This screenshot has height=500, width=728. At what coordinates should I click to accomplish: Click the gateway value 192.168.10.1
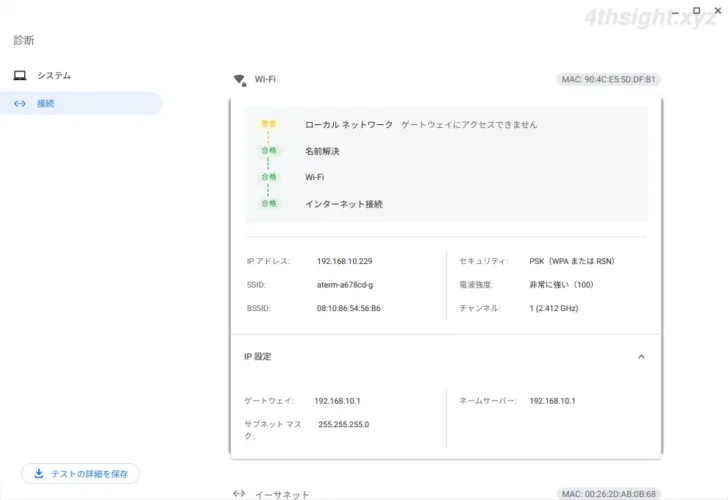click(337, 401)
